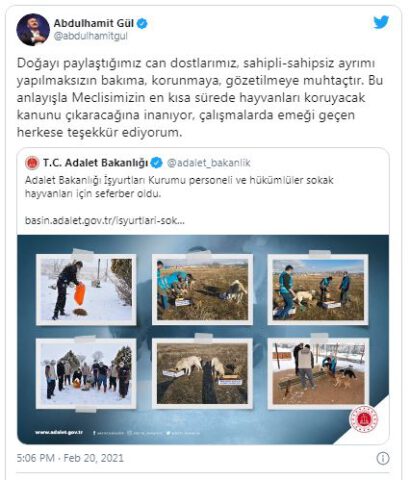Open the Abdulhamit Gül display name
The image size is (410, 480).
point(94,23)
